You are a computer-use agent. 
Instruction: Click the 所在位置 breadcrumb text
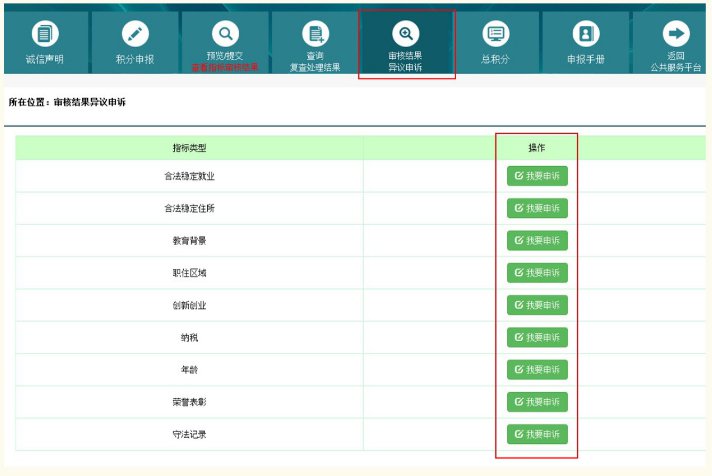67,102
